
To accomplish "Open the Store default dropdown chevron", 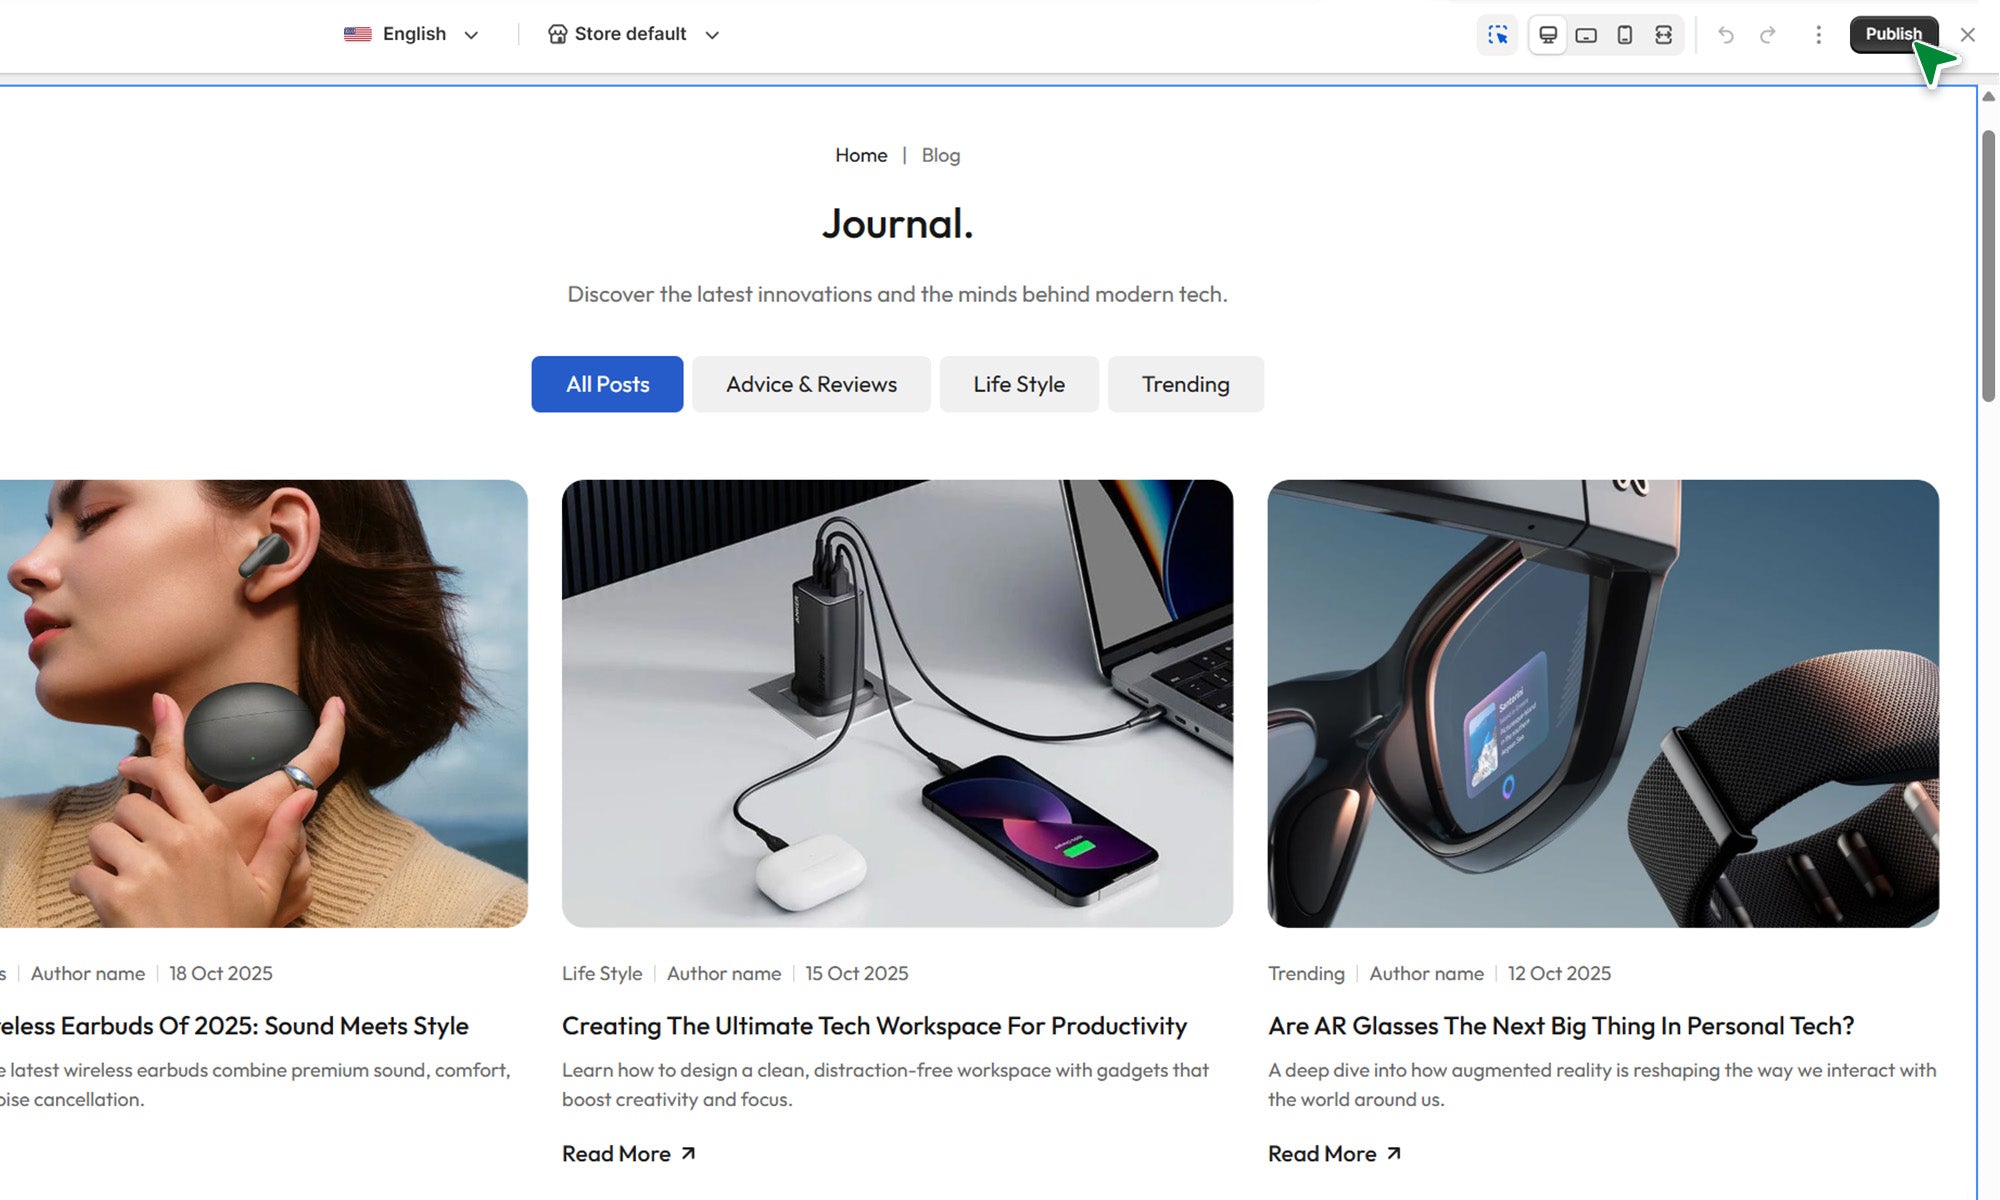I will 712,35.
